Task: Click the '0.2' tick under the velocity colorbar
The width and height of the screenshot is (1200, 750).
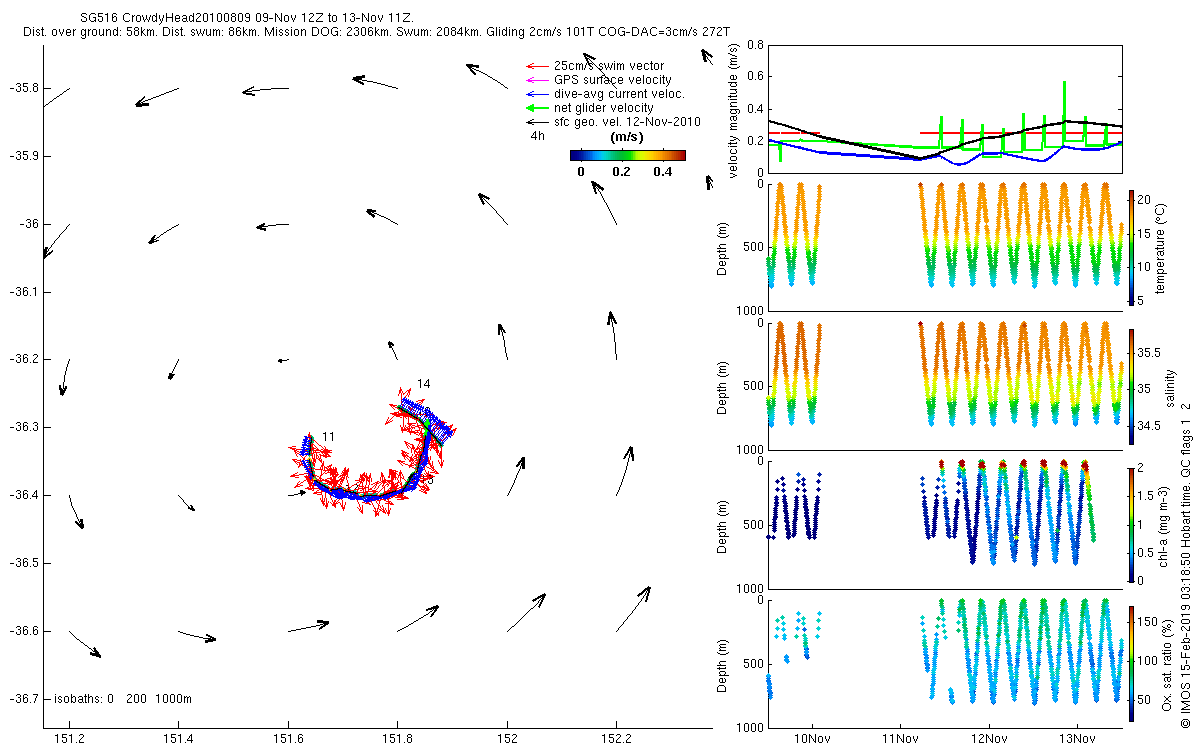Action: point(623,171)
